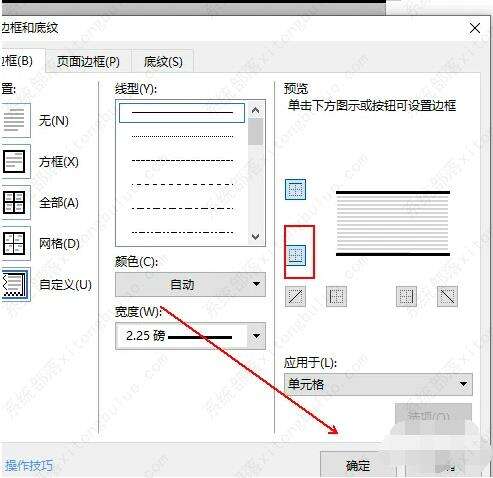Click the 无(N) label
The image size is (493, 478).
click(x=54, y=120)
